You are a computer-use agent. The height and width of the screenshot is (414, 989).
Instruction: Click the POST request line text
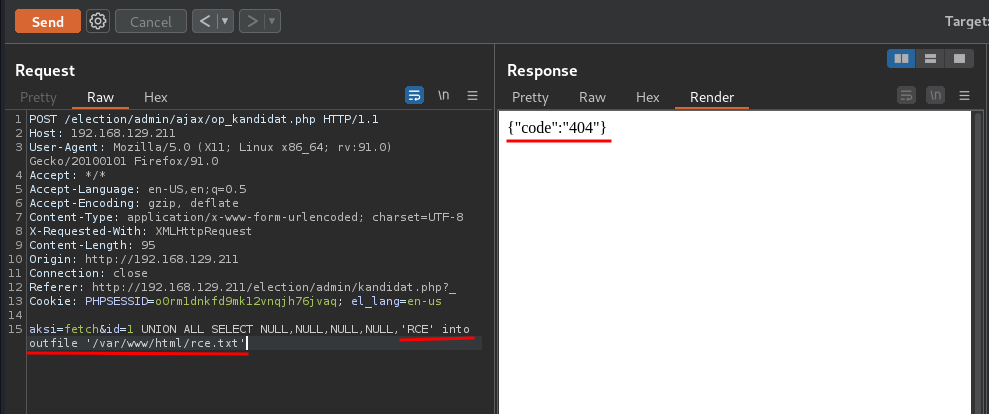[x=204, y=119]
